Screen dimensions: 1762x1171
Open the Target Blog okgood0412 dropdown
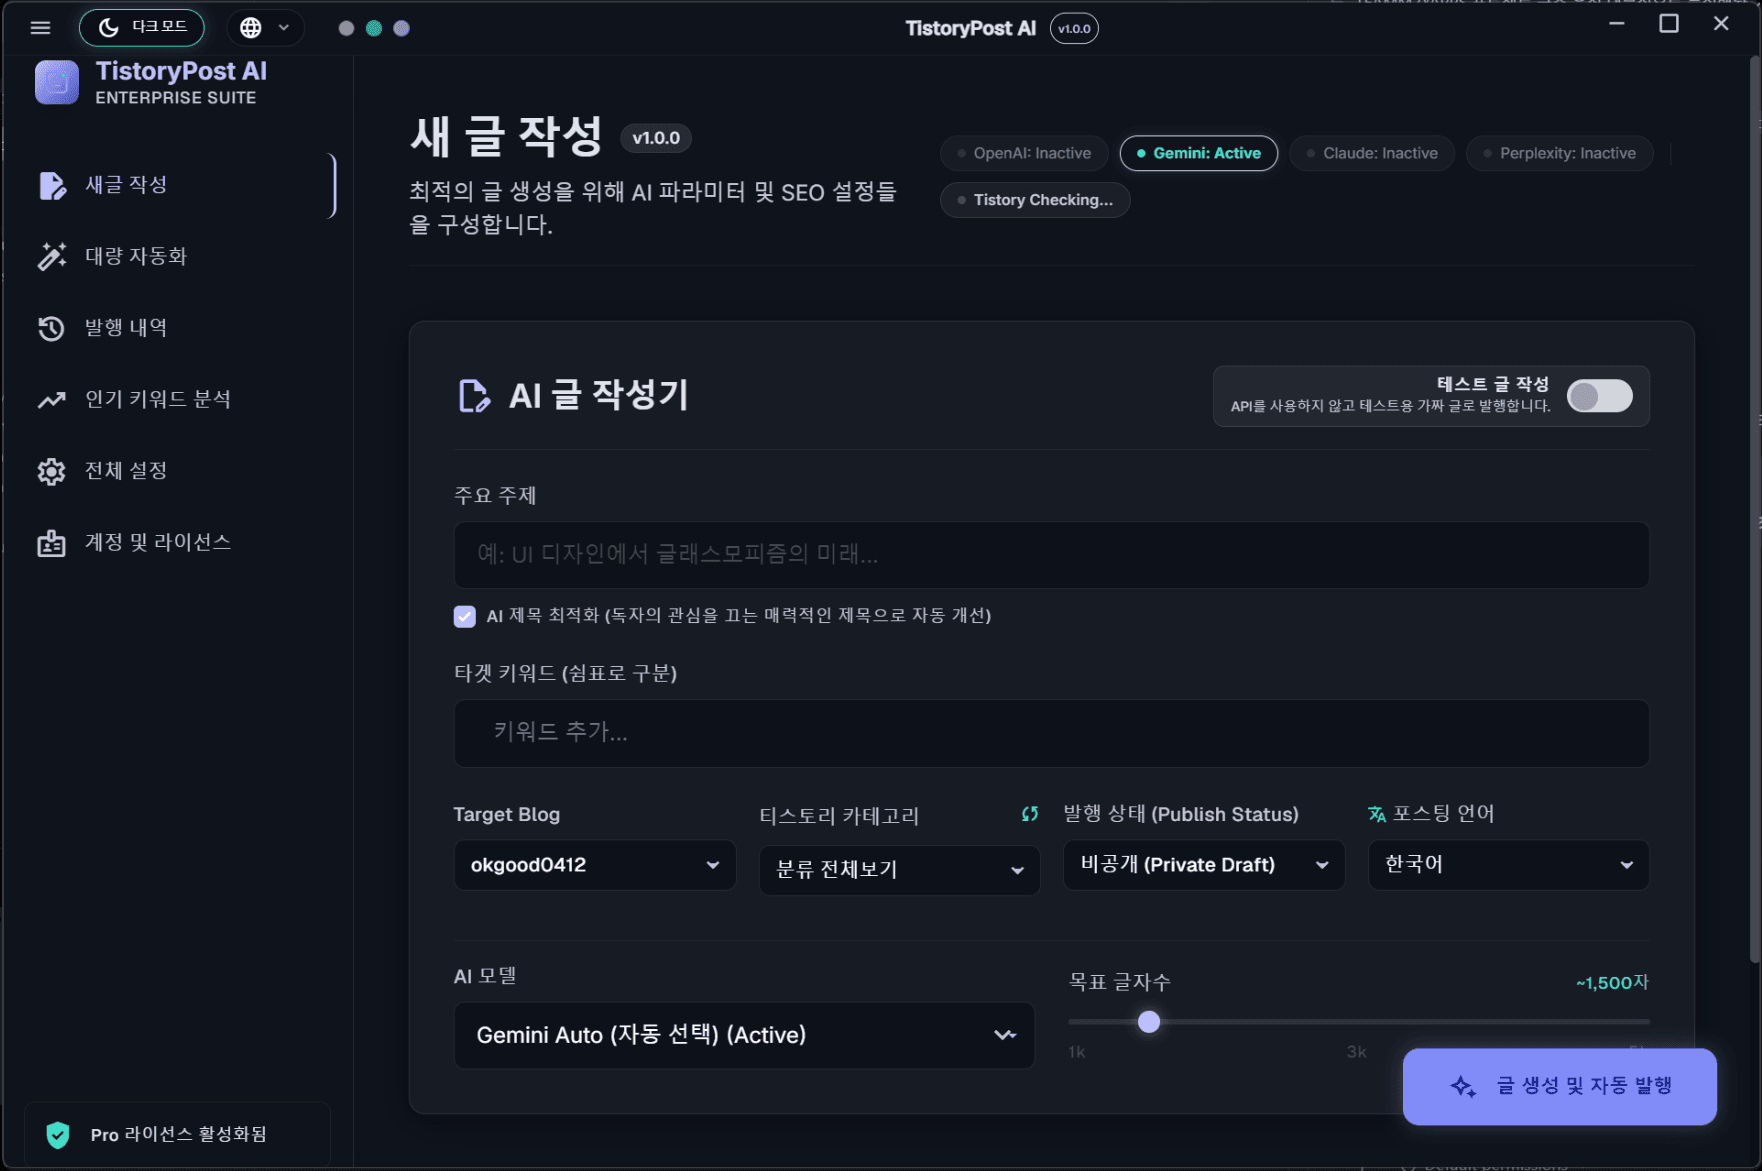595,865
